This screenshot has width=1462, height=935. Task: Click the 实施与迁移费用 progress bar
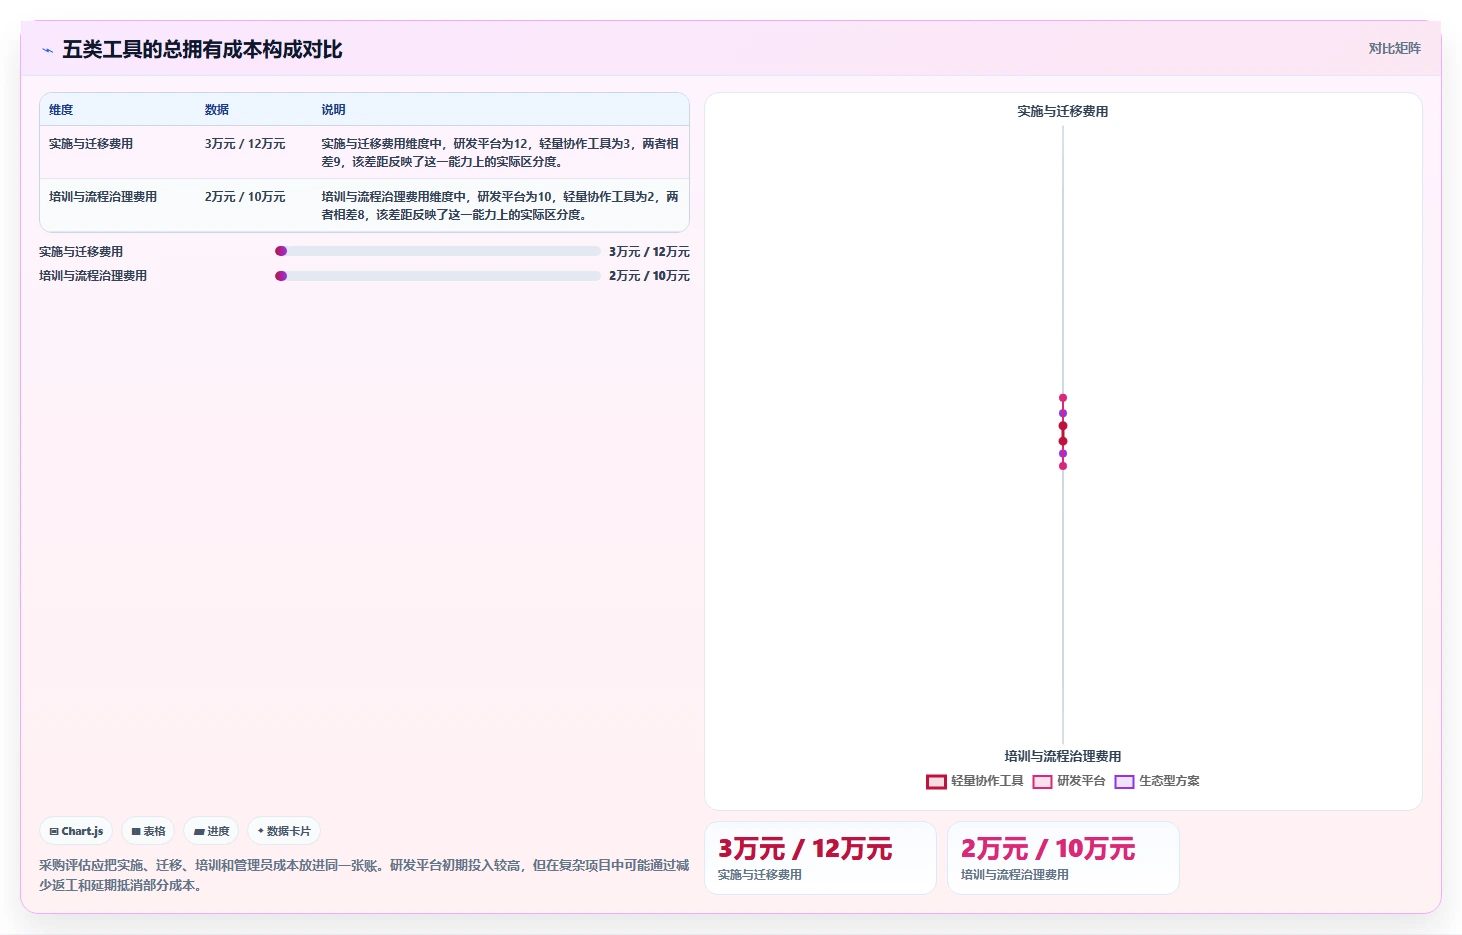coord(438,251)
